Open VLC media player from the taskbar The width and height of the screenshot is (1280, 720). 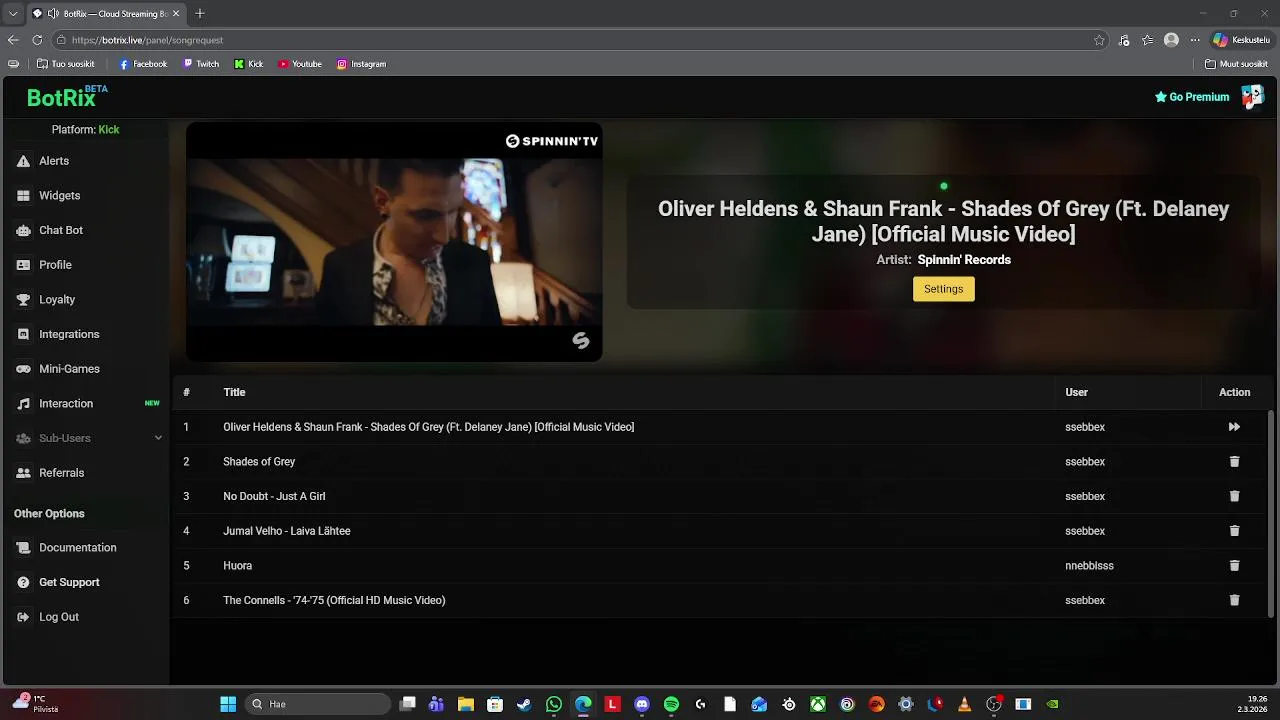[x=964, y=704]
